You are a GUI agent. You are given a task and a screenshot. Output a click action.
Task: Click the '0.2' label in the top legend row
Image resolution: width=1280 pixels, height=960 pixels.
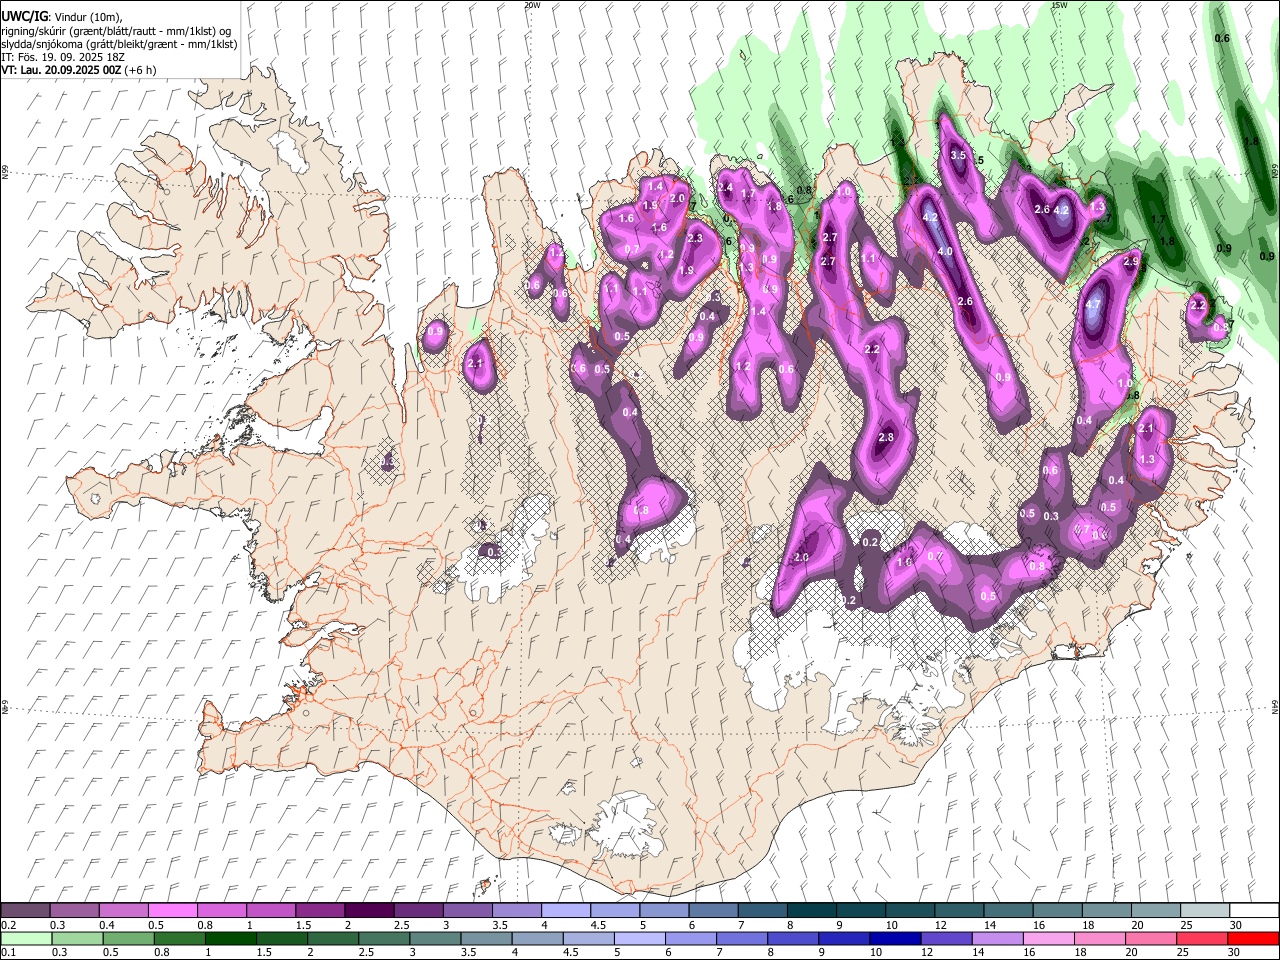[x=8, y=925]
